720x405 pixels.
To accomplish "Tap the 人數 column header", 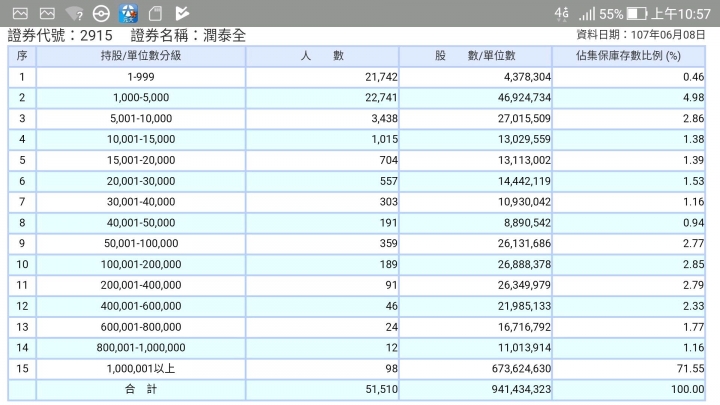I will click(x=322, y=56).
